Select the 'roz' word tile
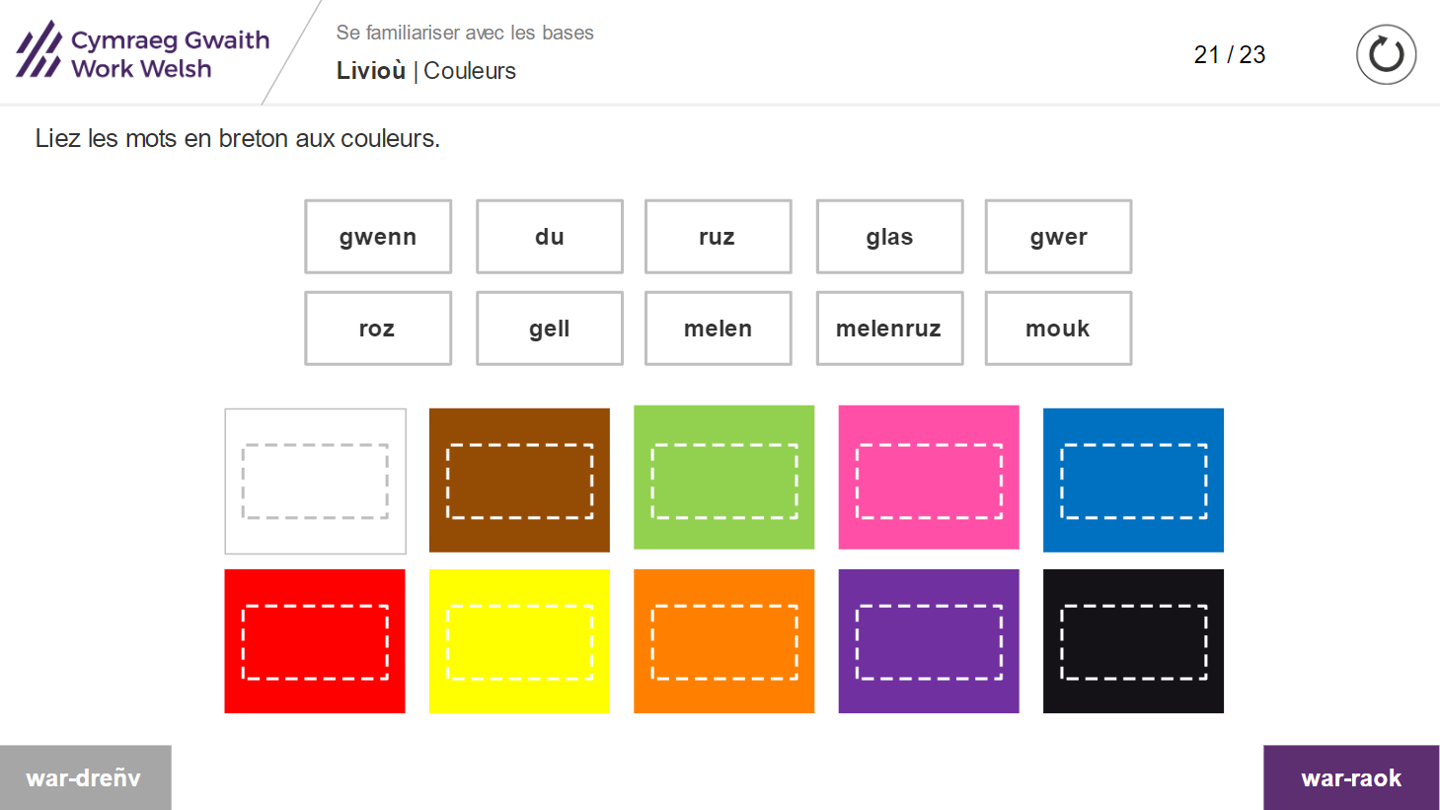Viewport: 1440px width, 810px height. pyautogui.click(x=378, y=328)
